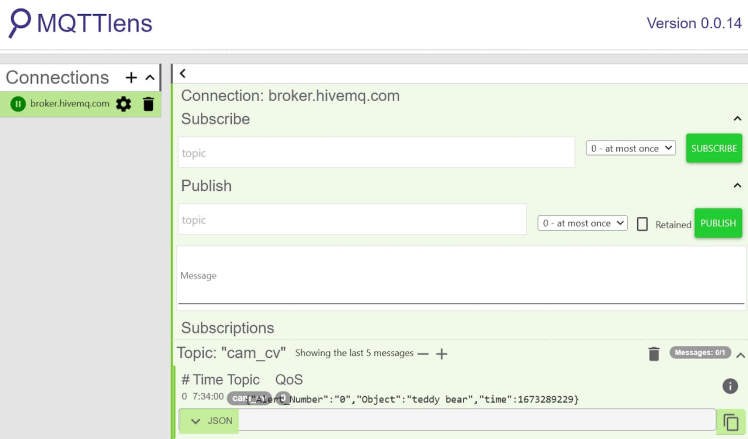The height and width of the screenshot is (439, 748).
Task: Add a new connection with plus icon
Action: pyautogui.click(x=131, y=78)
